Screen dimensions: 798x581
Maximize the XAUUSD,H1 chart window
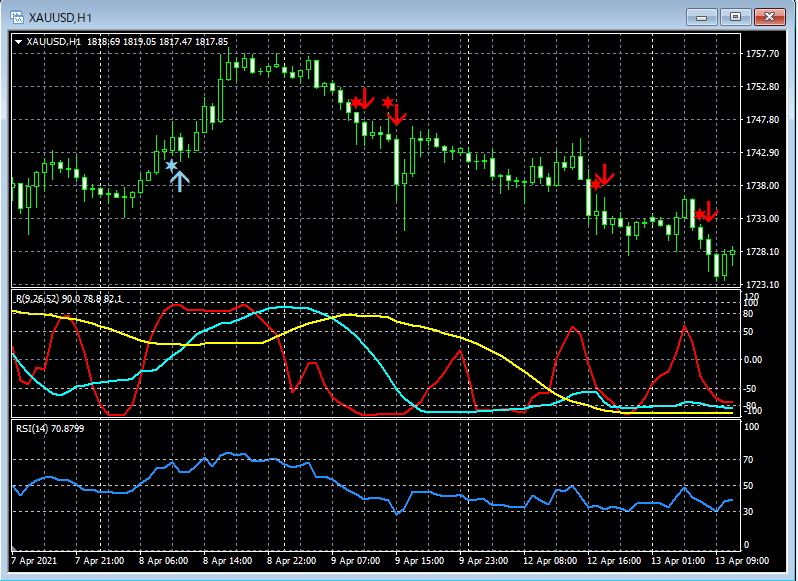[x=736, y=17]
